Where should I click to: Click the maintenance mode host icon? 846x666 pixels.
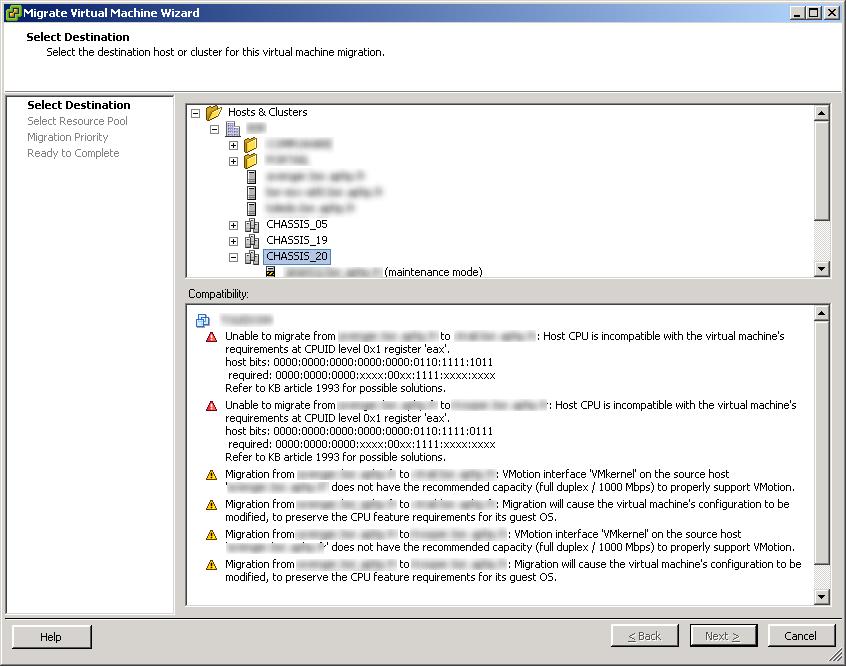pos(270,272)
